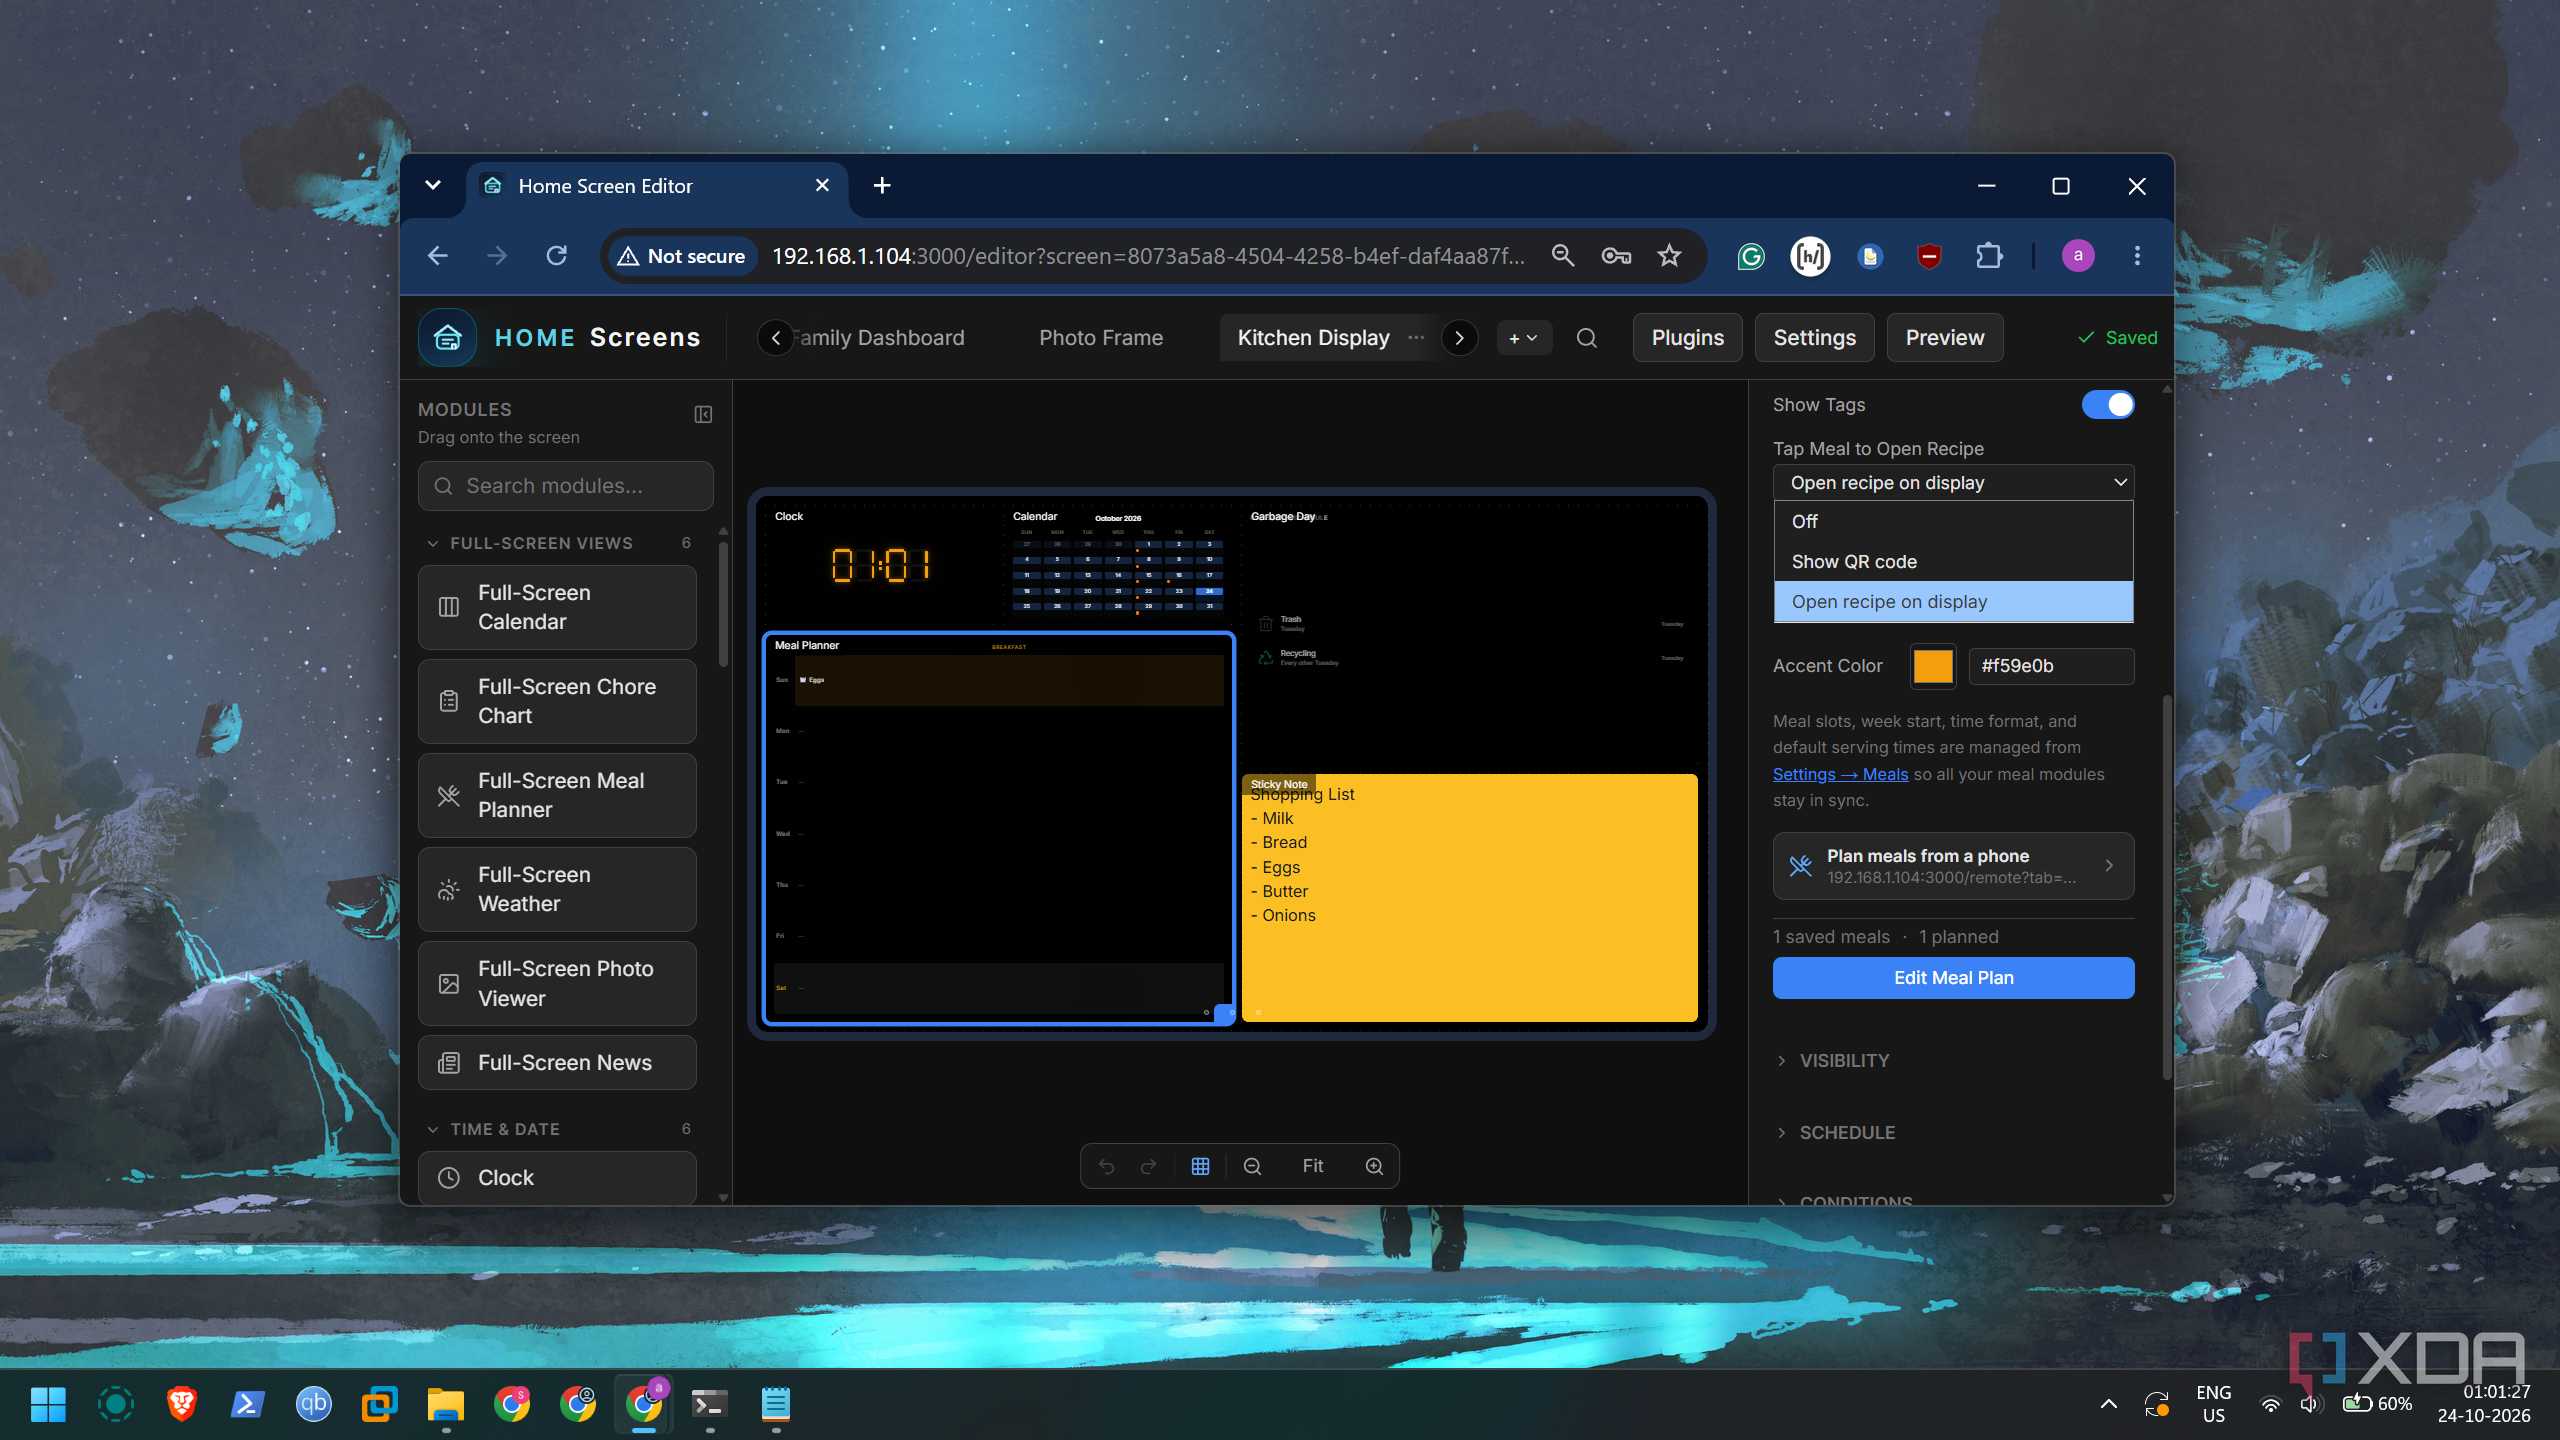This screenshot has width=2560, height=1440.
Task: Open Tap Meal to Open Recipe dropdown
Action: 1953,483
